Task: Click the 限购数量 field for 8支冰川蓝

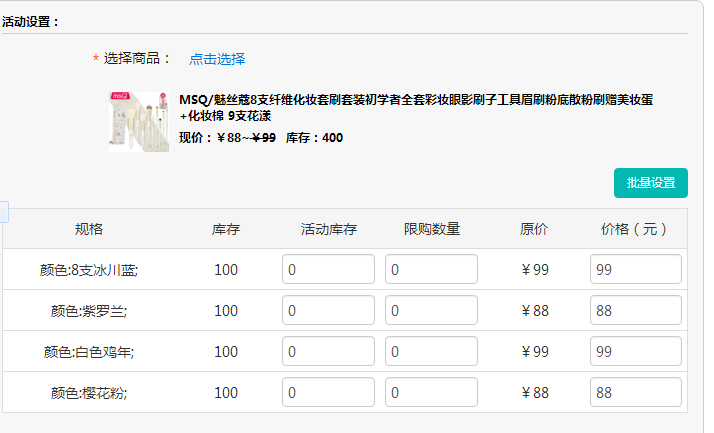Action: (x=432, y=269)
